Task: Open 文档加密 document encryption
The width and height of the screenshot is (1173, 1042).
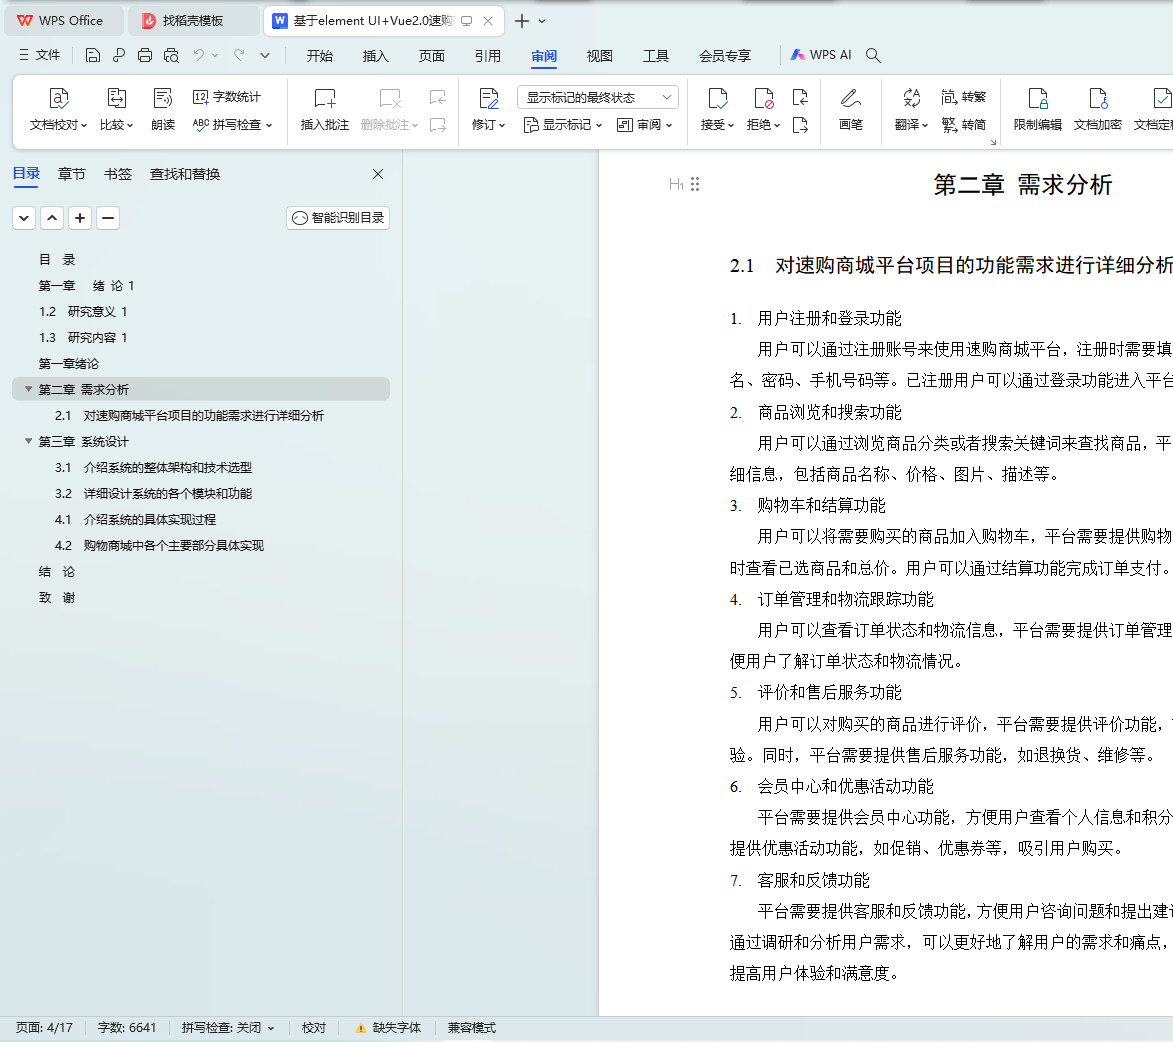Action: [x=1097, y=109]
